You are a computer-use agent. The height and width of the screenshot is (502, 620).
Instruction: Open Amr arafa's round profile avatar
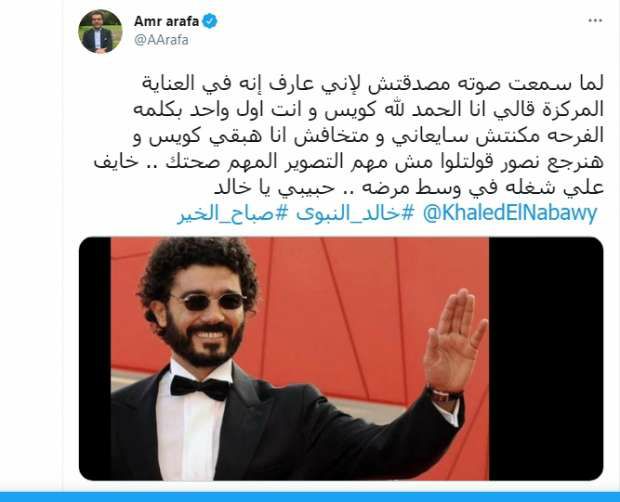pos(100,31)
